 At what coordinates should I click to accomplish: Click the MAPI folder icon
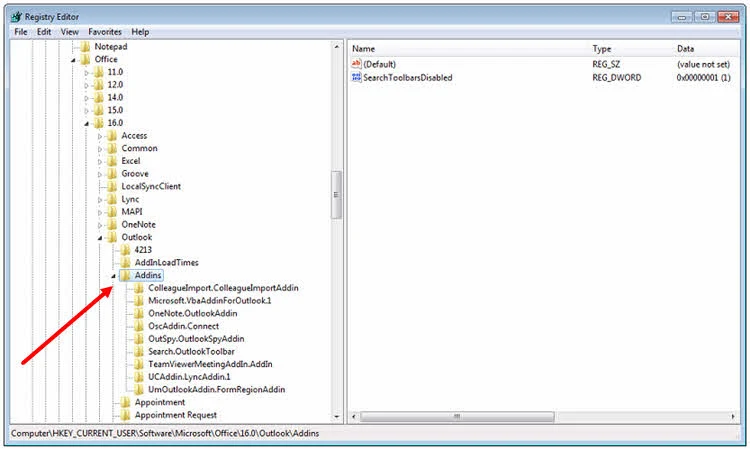(x=112, y=212)
